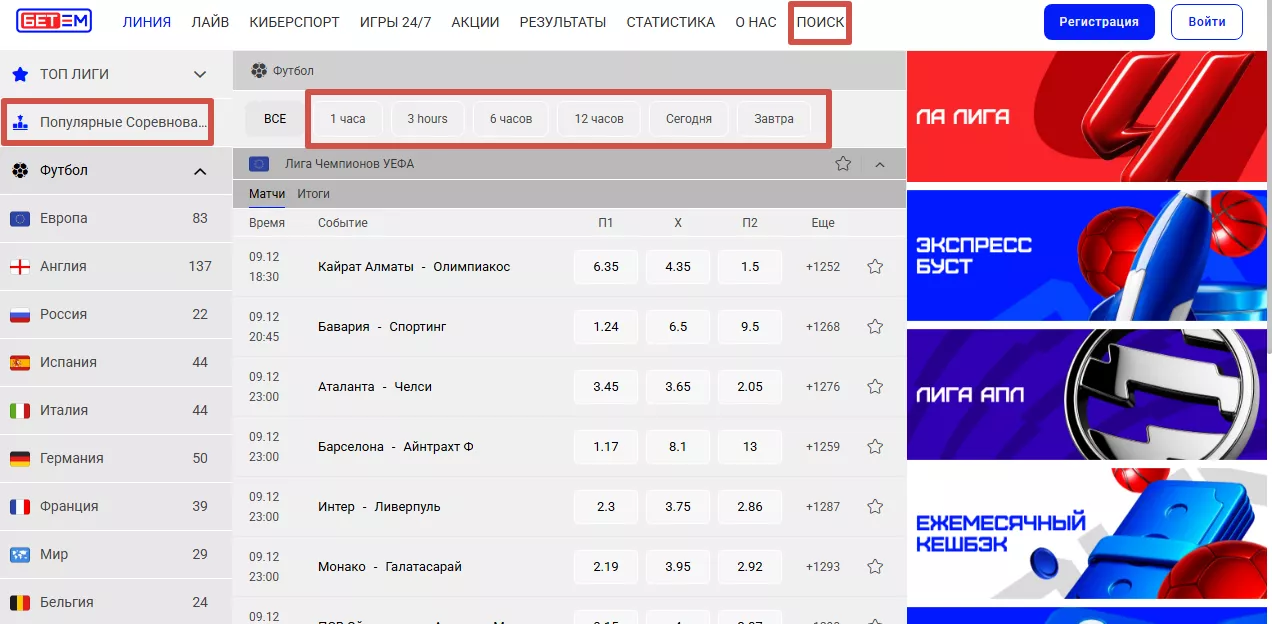The width and height of the screenshot is (1272, 624).
Task: Collapse the Лига Чемпионов УЕФА match list
Action: [x=880, y=163]
